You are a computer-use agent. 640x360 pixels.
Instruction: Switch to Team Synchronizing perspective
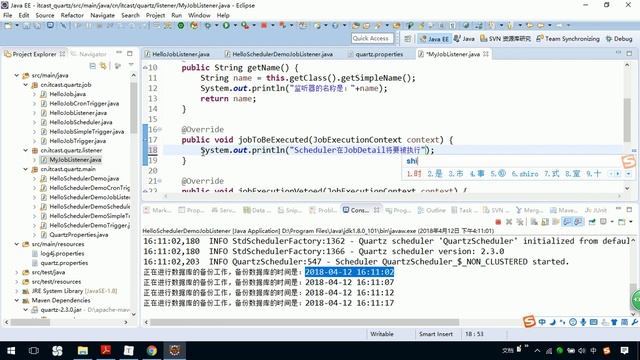568,39
